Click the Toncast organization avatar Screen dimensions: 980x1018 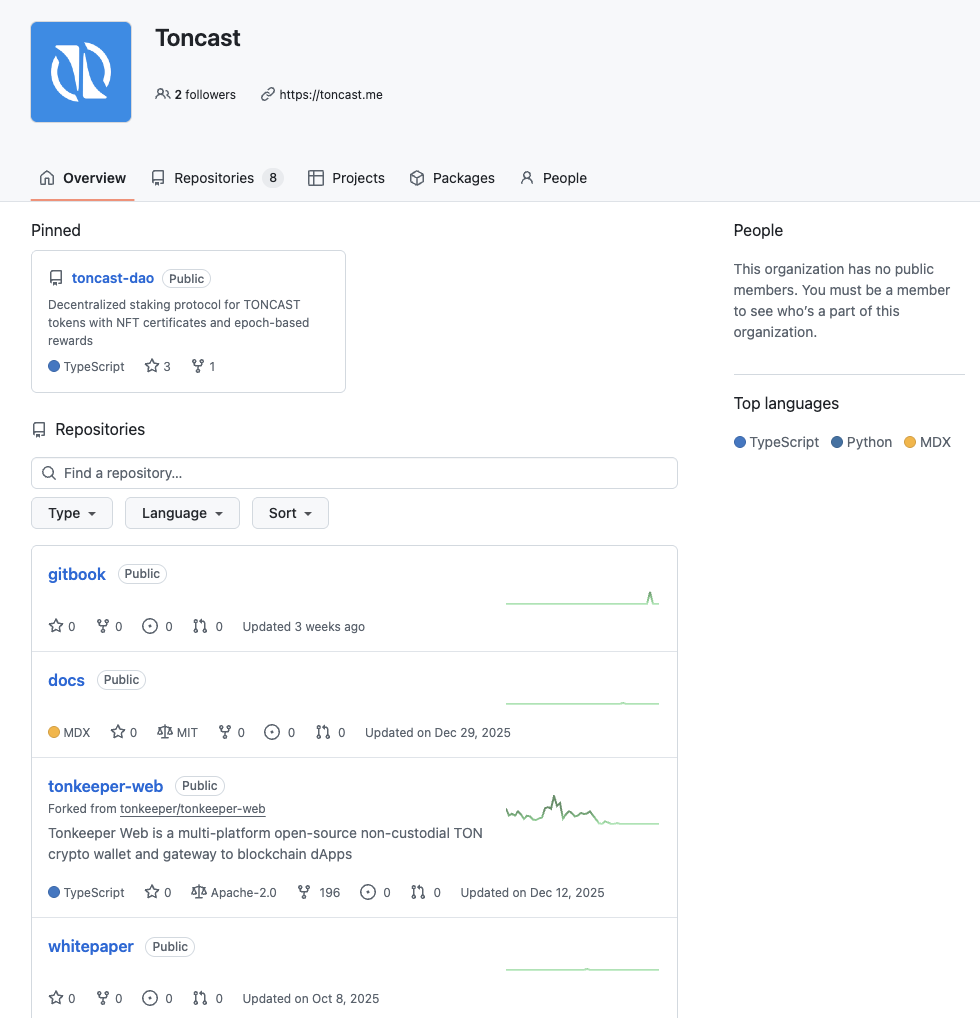point(80,71)
